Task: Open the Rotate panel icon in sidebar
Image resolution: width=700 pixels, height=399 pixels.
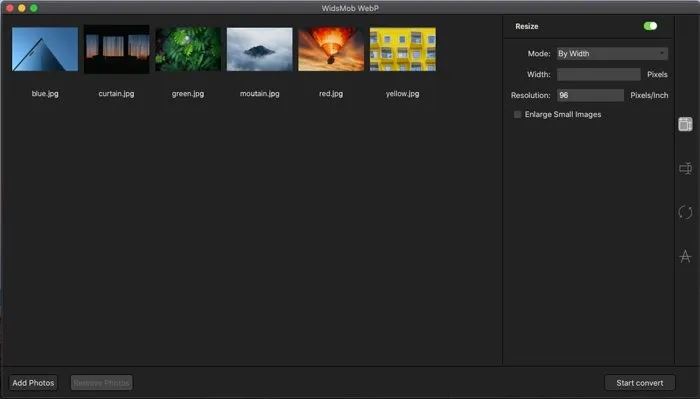Action: tap(685, 212)
